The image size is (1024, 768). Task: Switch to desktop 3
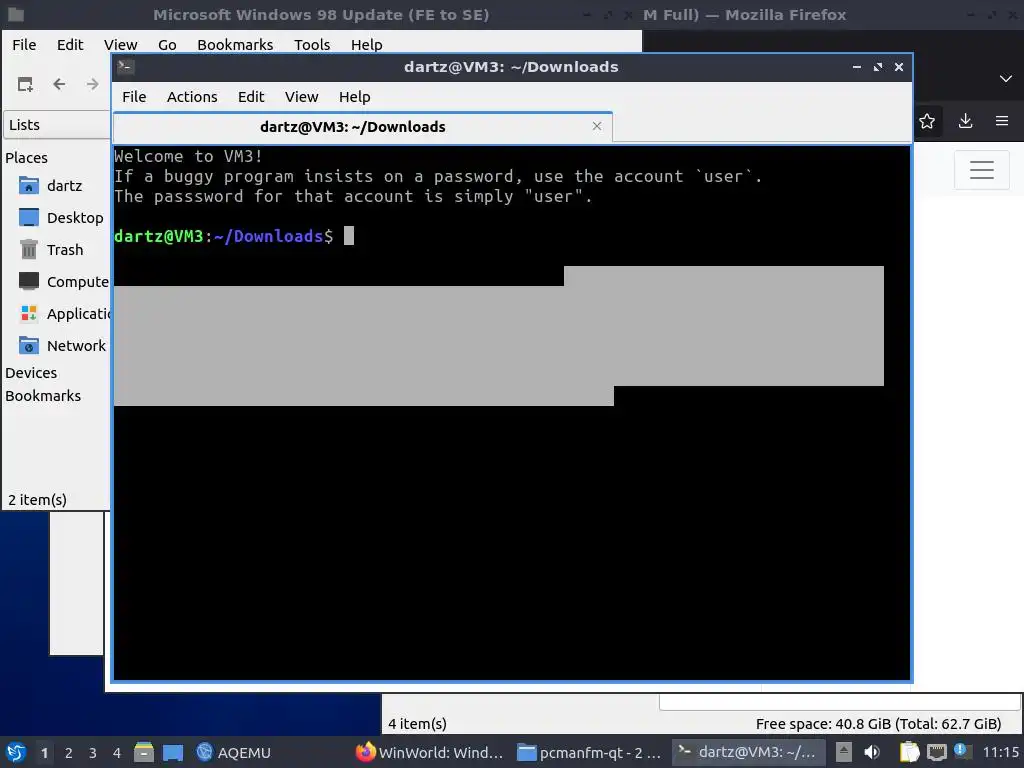[93, 753]
